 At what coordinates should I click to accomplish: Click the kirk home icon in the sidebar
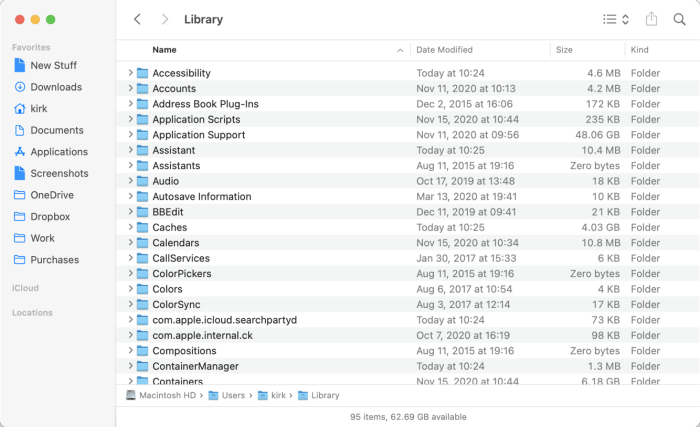(x=20, y=109)
